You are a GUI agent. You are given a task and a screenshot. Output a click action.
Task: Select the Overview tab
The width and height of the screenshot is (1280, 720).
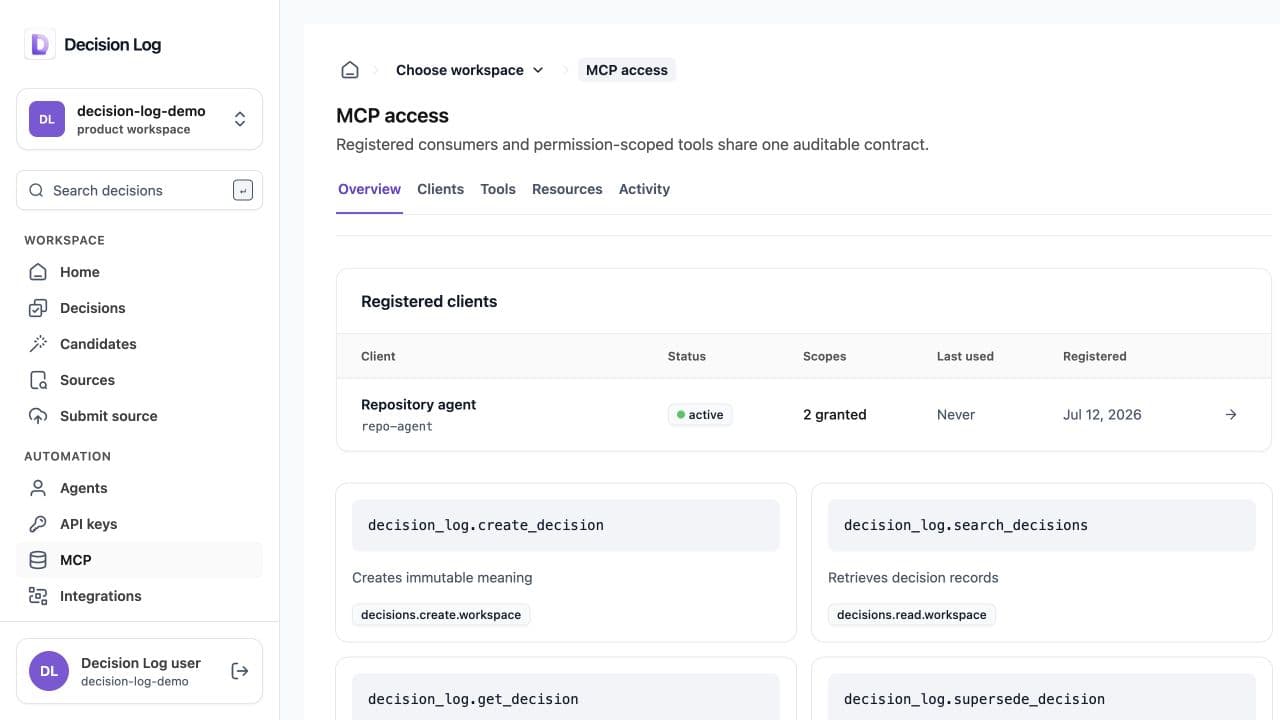coord(369,189)
